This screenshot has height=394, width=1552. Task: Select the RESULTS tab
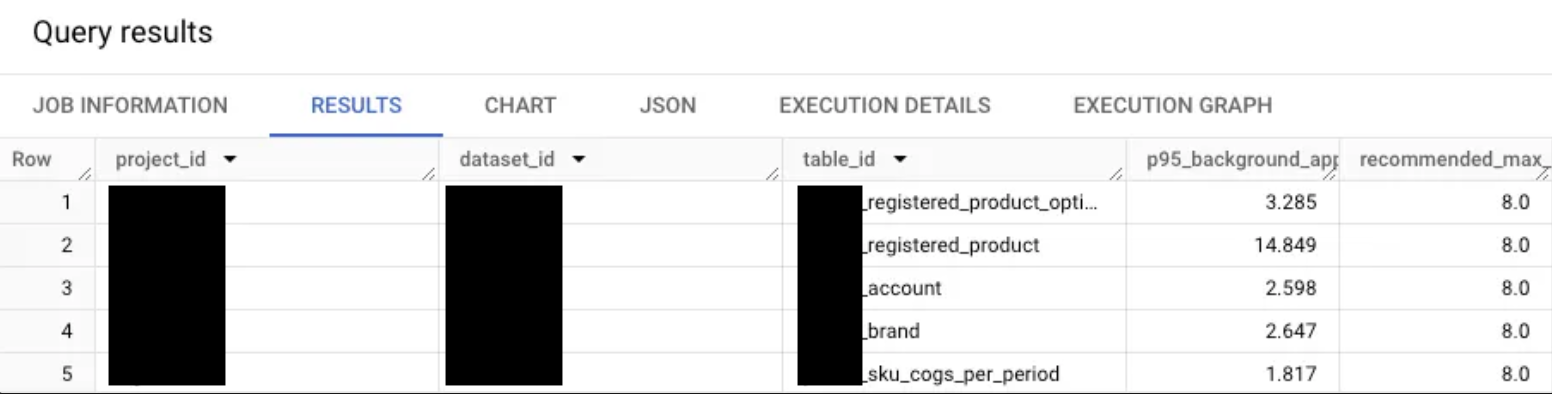356,105
